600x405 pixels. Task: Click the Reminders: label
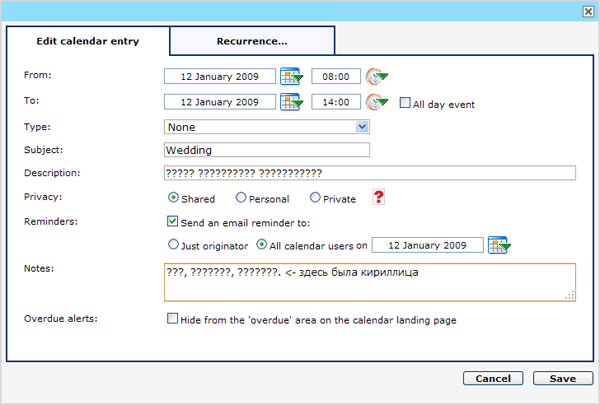[x=51, y=221]
